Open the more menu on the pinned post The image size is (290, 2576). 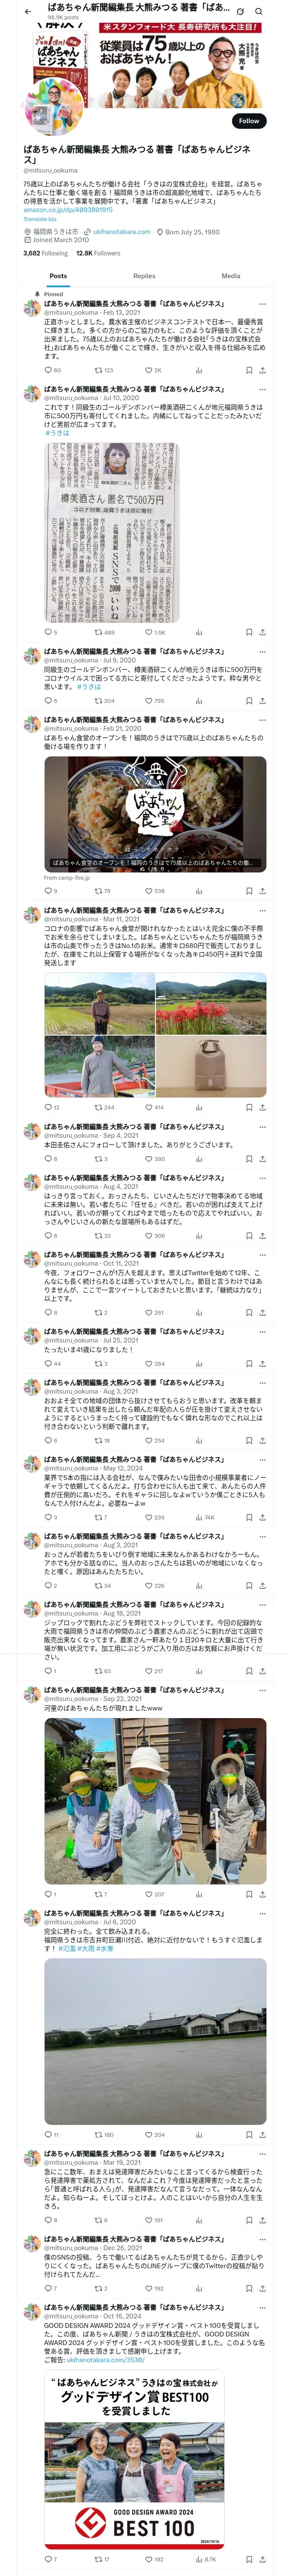(x=262, y=304)
